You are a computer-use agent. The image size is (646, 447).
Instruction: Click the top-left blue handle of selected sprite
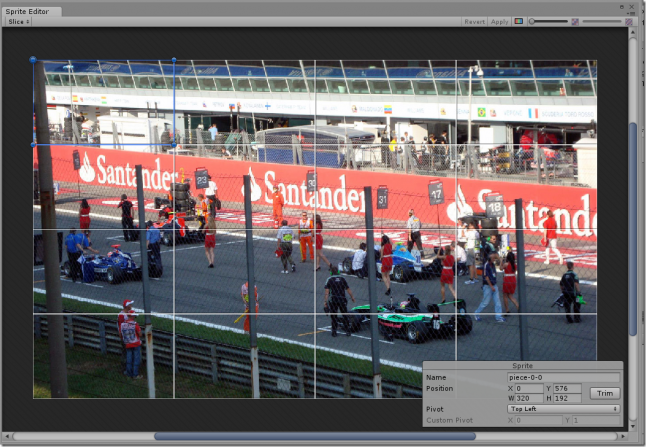click(x=33, y=60)
